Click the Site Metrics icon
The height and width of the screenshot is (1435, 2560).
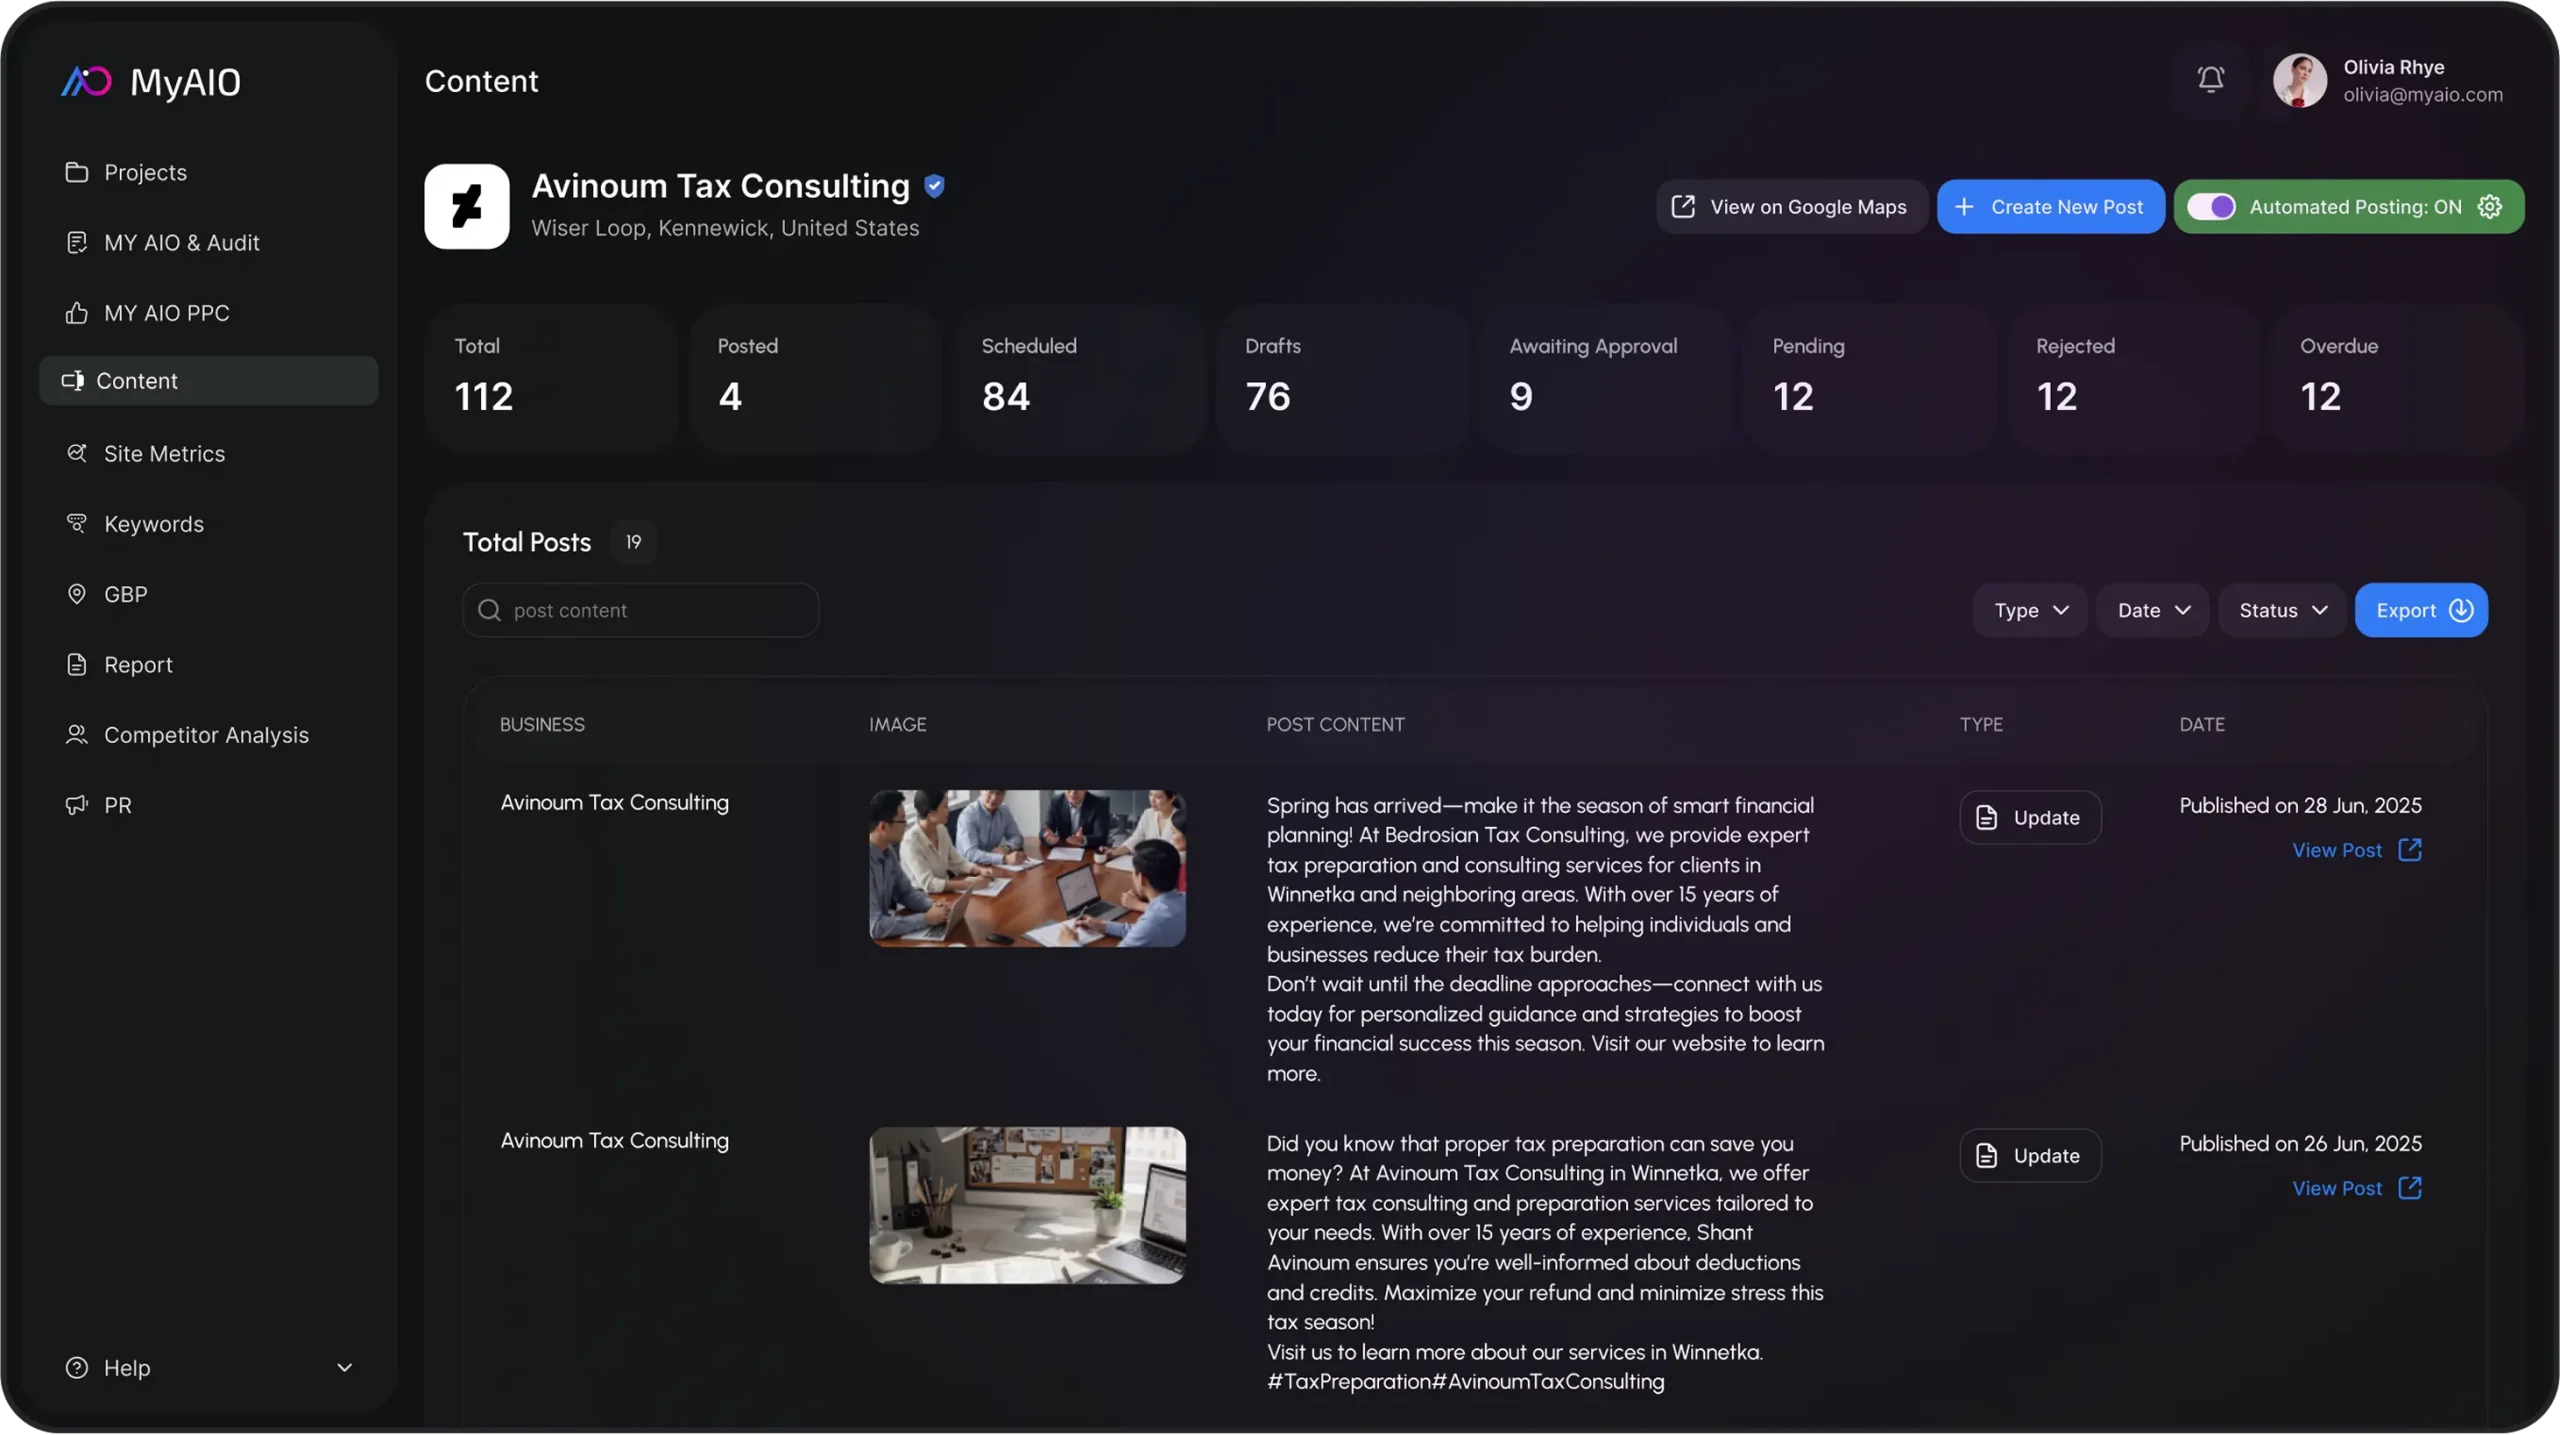pos(76,453)
